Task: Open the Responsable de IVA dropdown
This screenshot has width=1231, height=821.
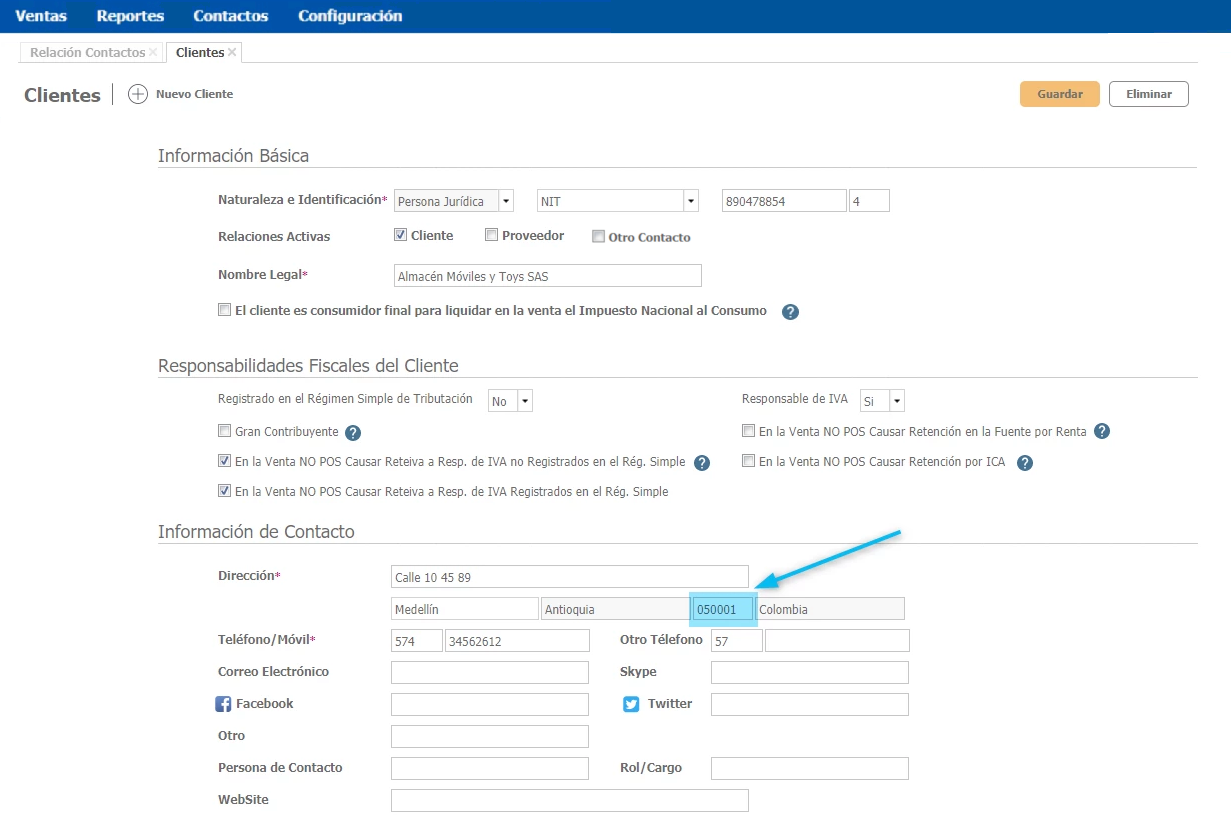Action: tap(897, 401)
